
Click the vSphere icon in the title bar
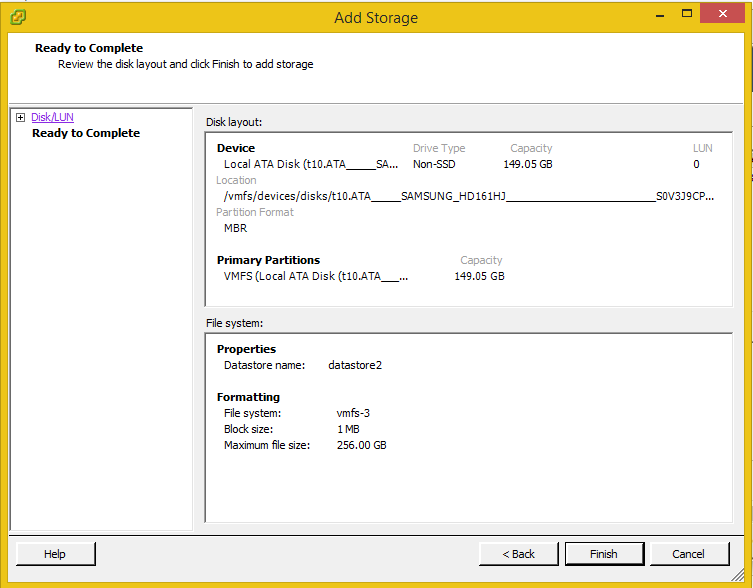click(x=18, y=17)
